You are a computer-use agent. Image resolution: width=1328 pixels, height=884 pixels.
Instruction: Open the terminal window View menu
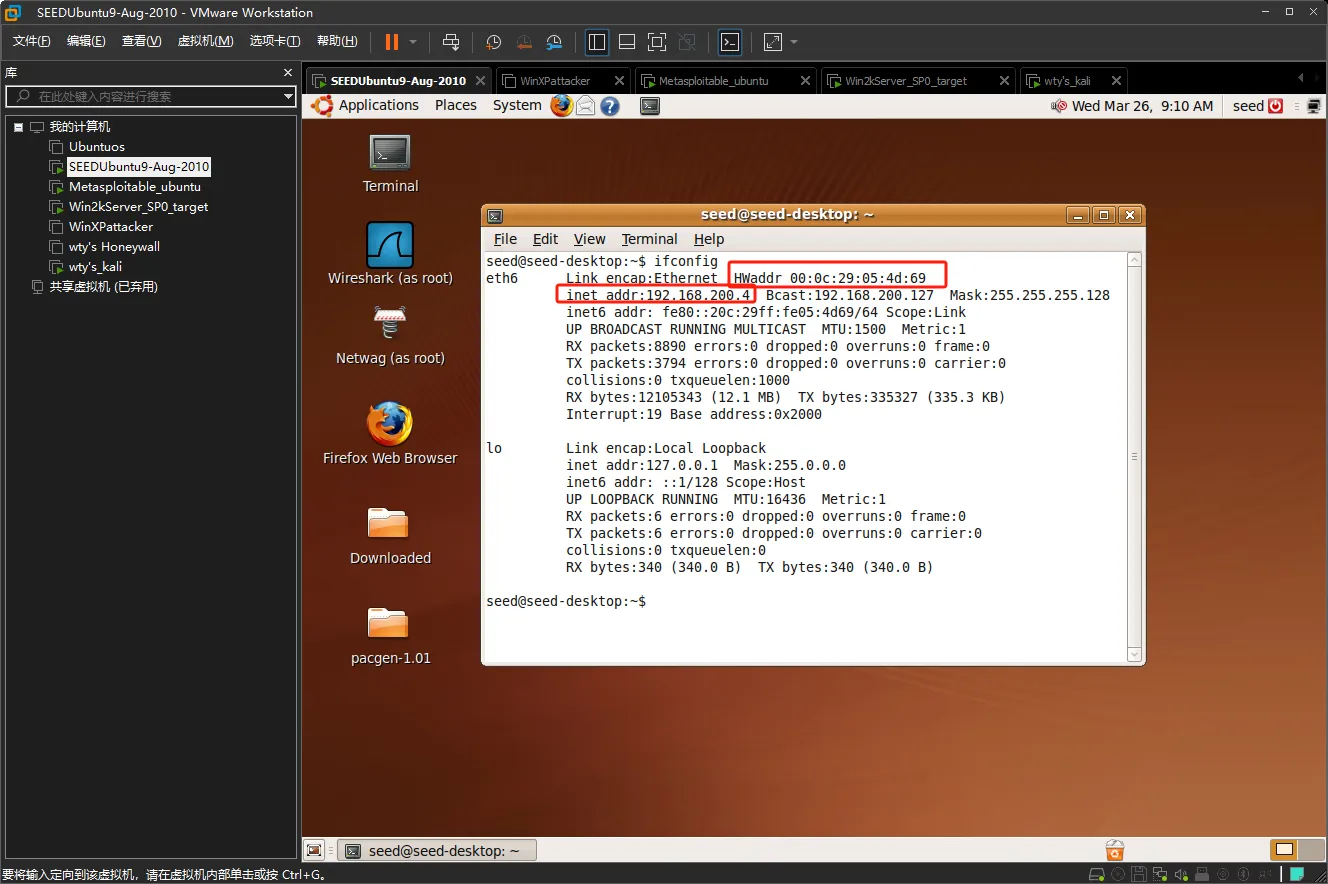pyautogui.click(x=589, y=239)
